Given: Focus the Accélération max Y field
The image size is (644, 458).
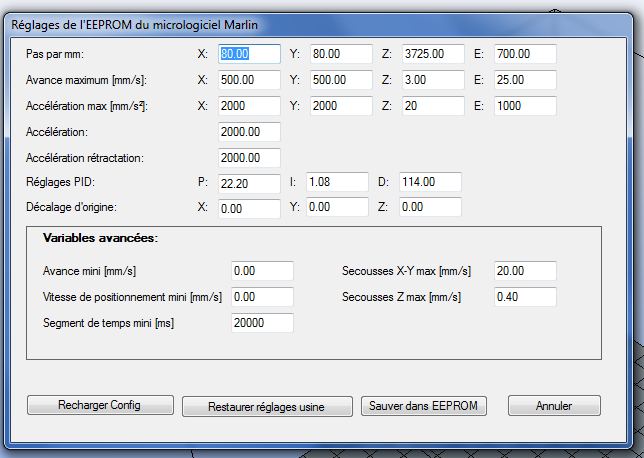Looking at the screenshot, I should (341, 106).
